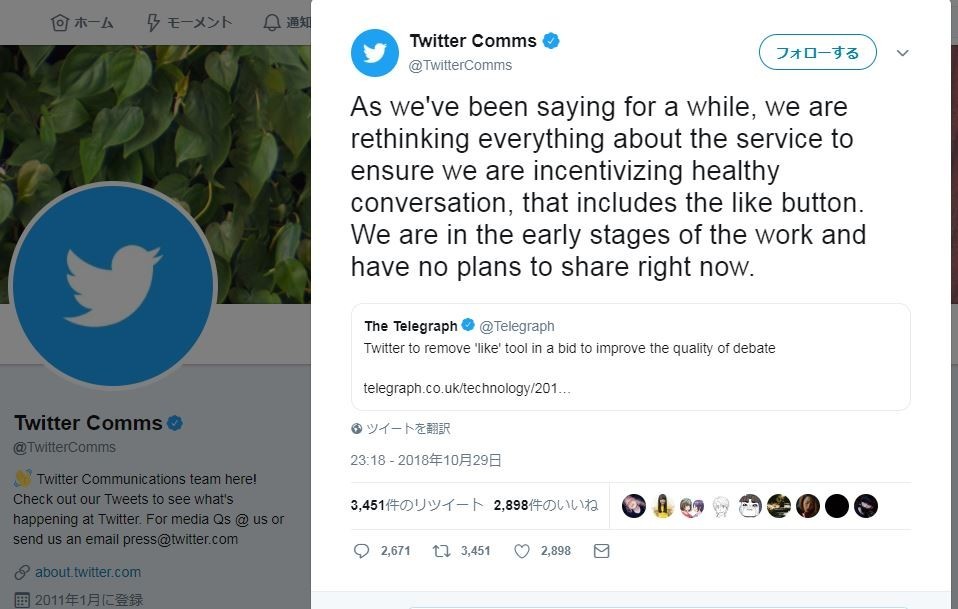Open the ホーム (Home) feed
958x609 pixels.
(83, 22)
